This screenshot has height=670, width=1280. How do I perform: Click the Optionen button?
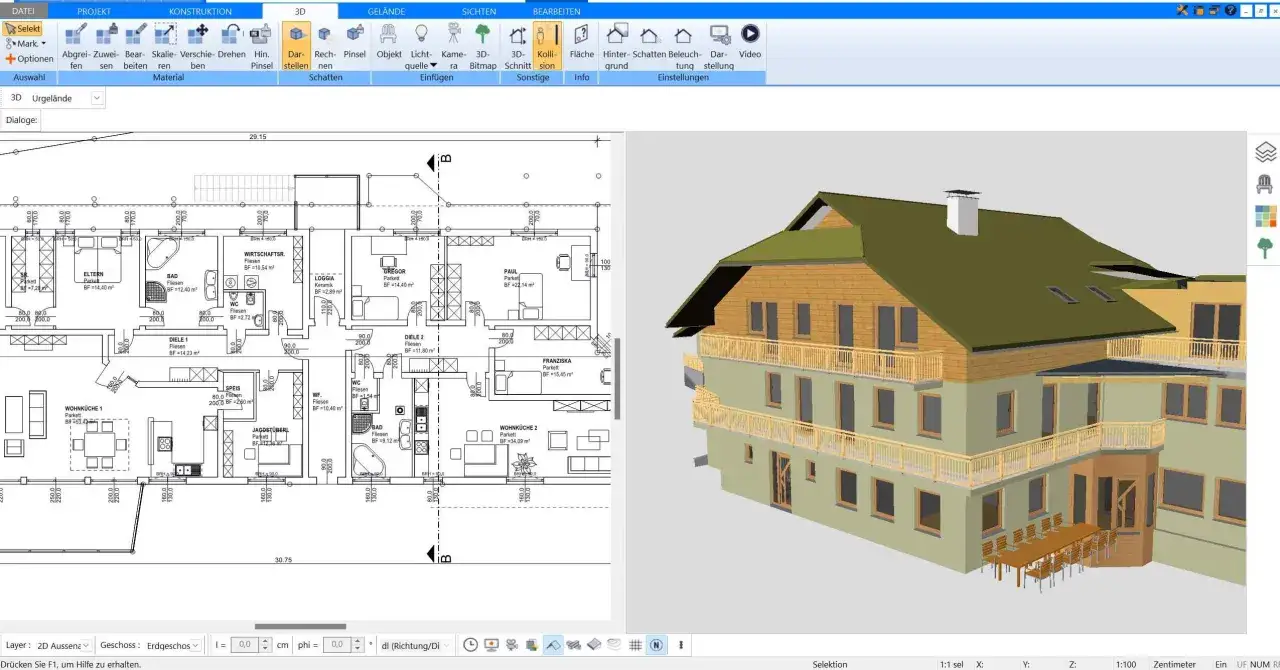(29, 59)
